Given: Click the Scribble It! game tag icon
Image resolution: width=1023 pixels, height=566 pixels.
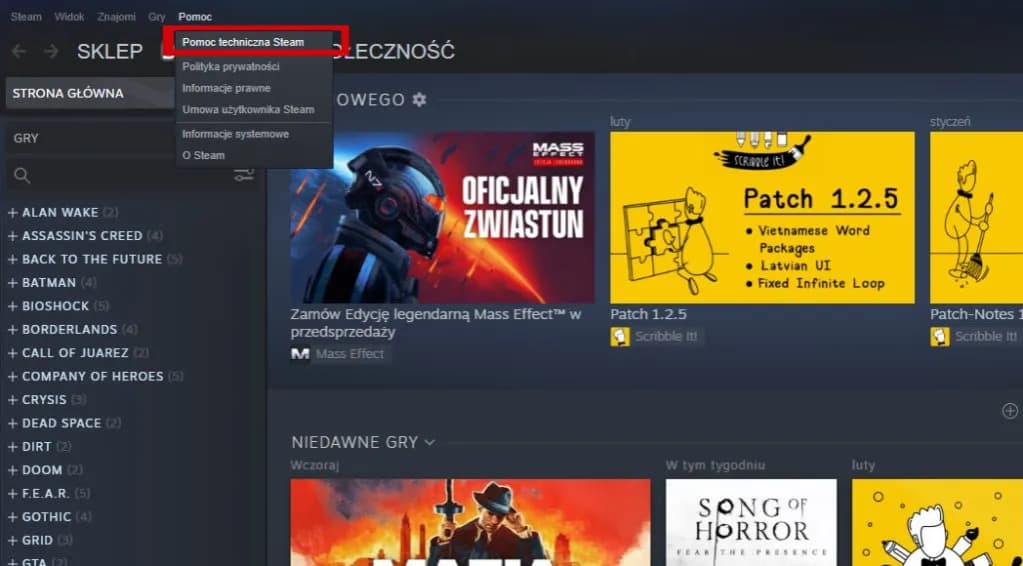Looking at the screenshot, I should [620, 337].
